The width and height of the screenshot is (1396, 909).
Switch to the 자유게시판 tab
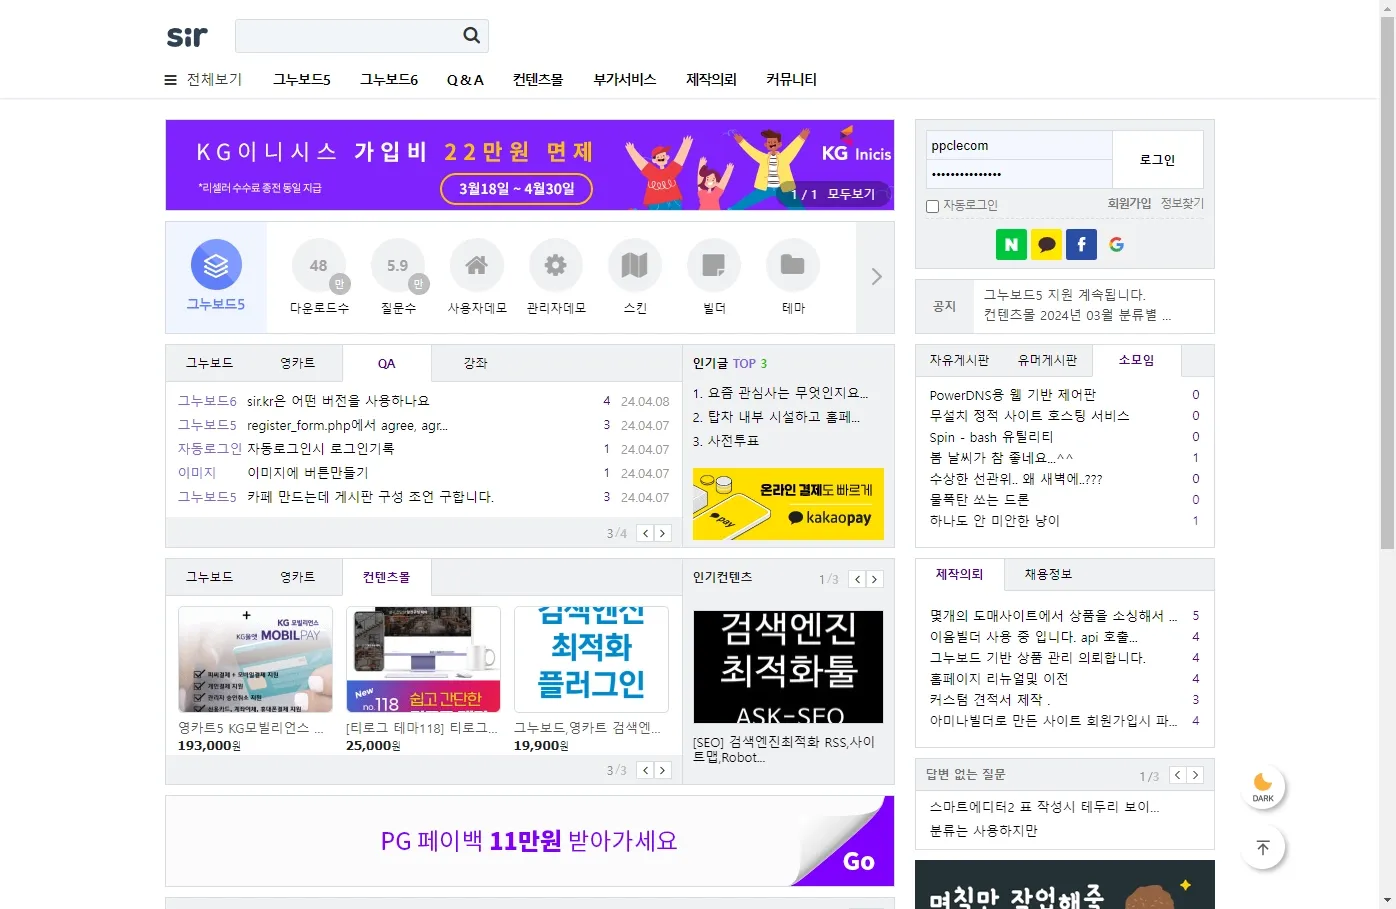[959, 360]
